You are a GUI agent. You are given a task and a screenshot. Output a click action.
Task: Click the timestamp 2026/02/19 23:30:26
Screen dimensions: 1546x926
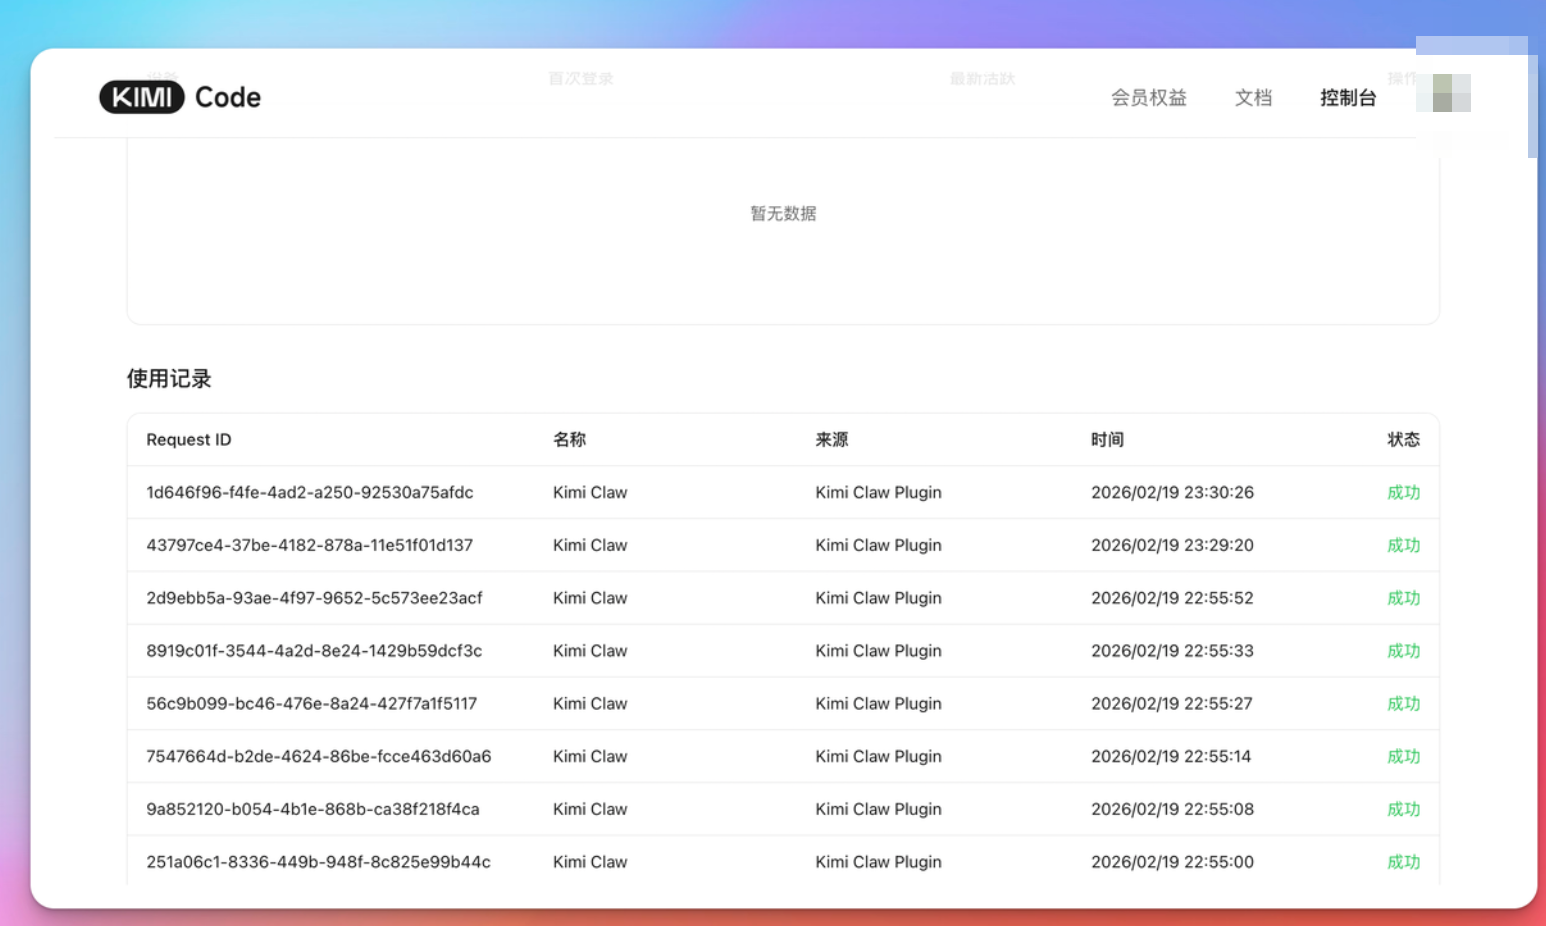[x=1172, y=492]
